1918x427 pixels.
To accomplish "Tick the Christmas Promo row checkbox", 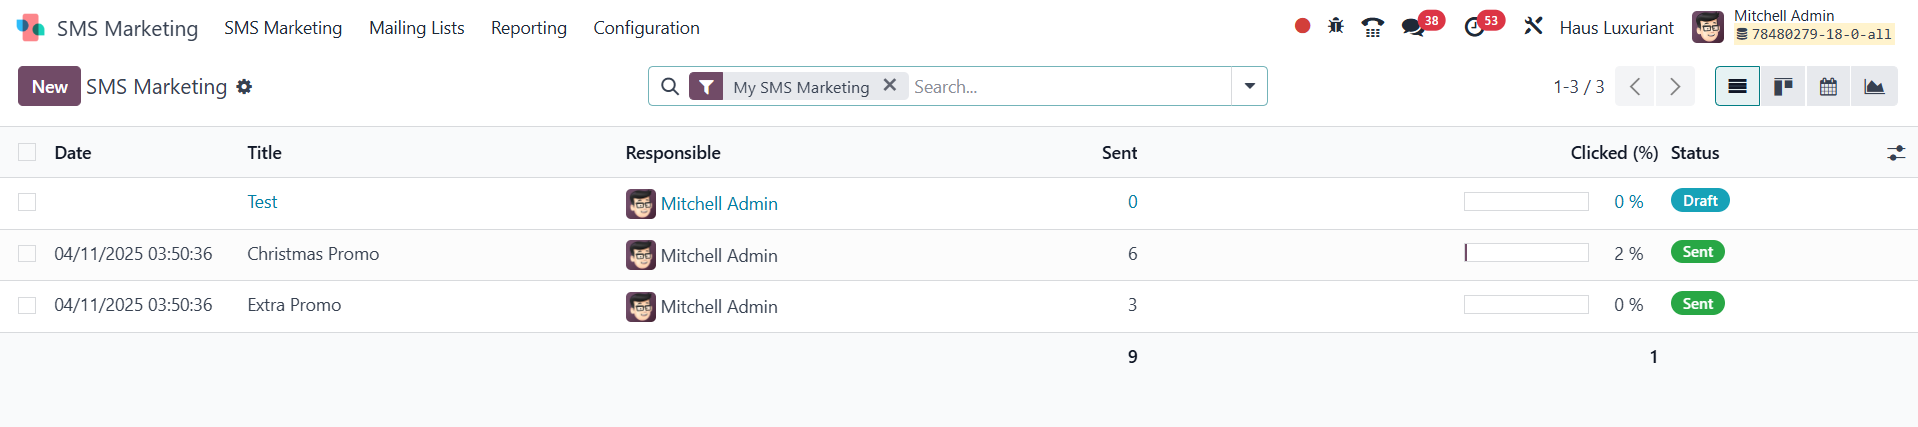I will pyautogui.click(x=27, y=254).
